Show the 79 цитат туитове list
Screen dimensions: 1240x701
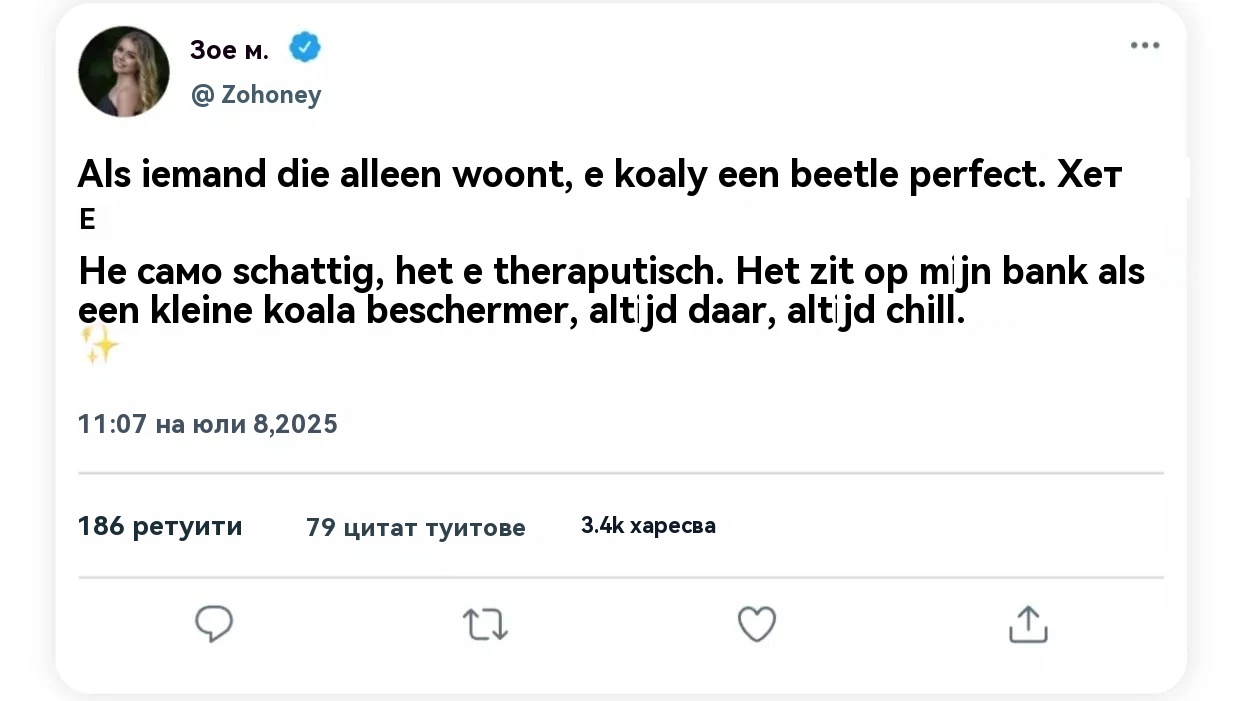click(415, 527)
